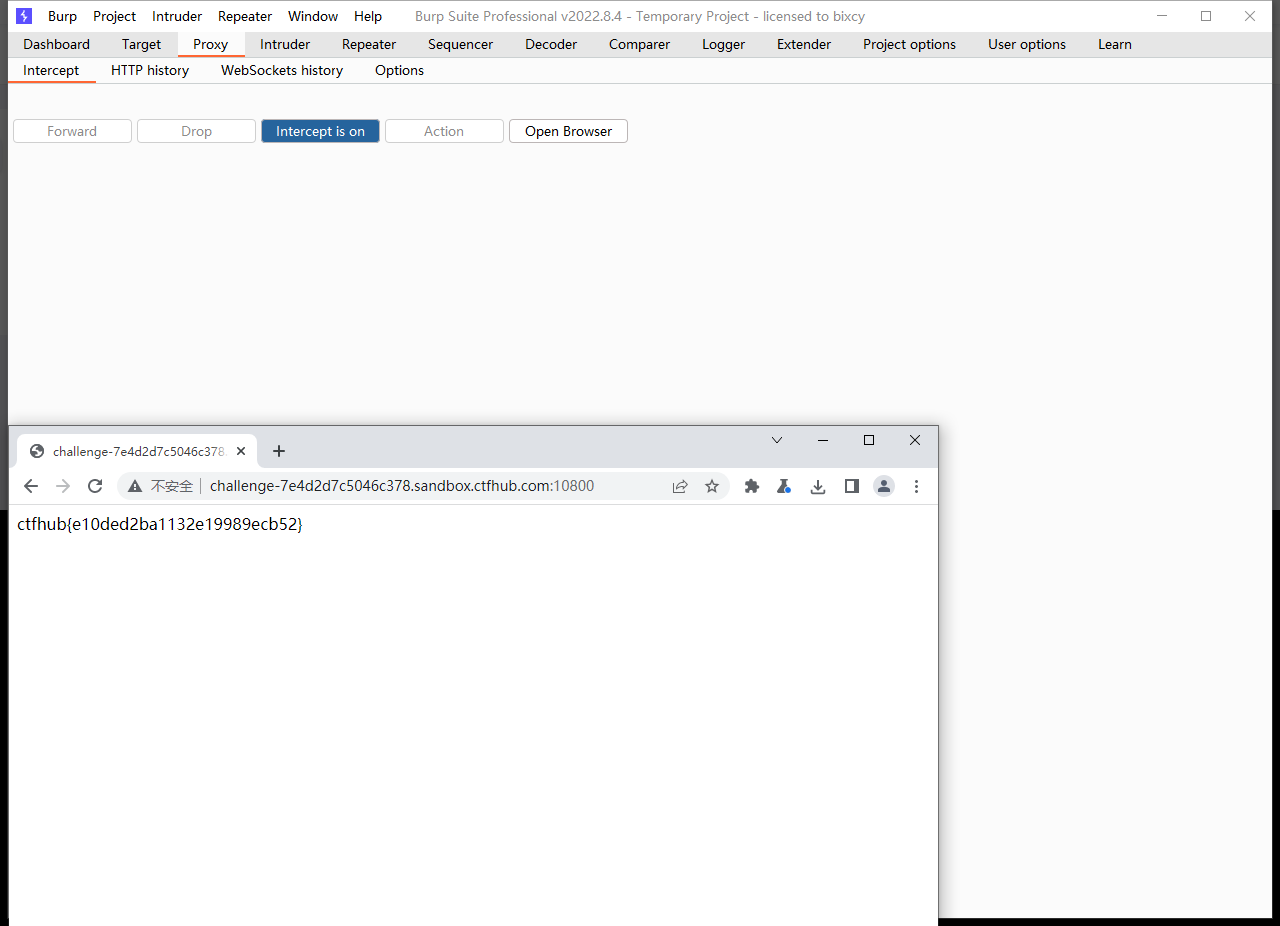Switch to the Dashboard tab

57,44
